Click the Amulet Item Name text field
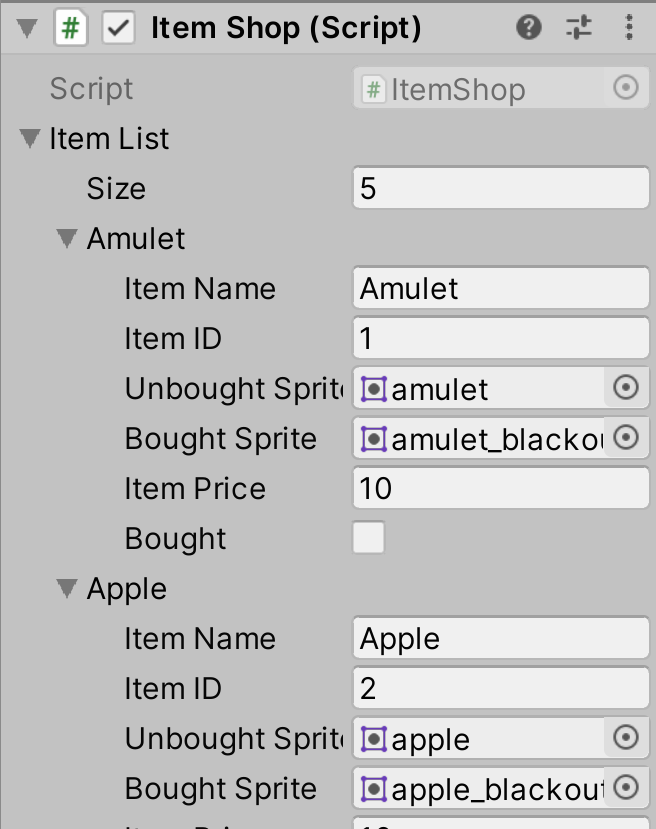 501,288
